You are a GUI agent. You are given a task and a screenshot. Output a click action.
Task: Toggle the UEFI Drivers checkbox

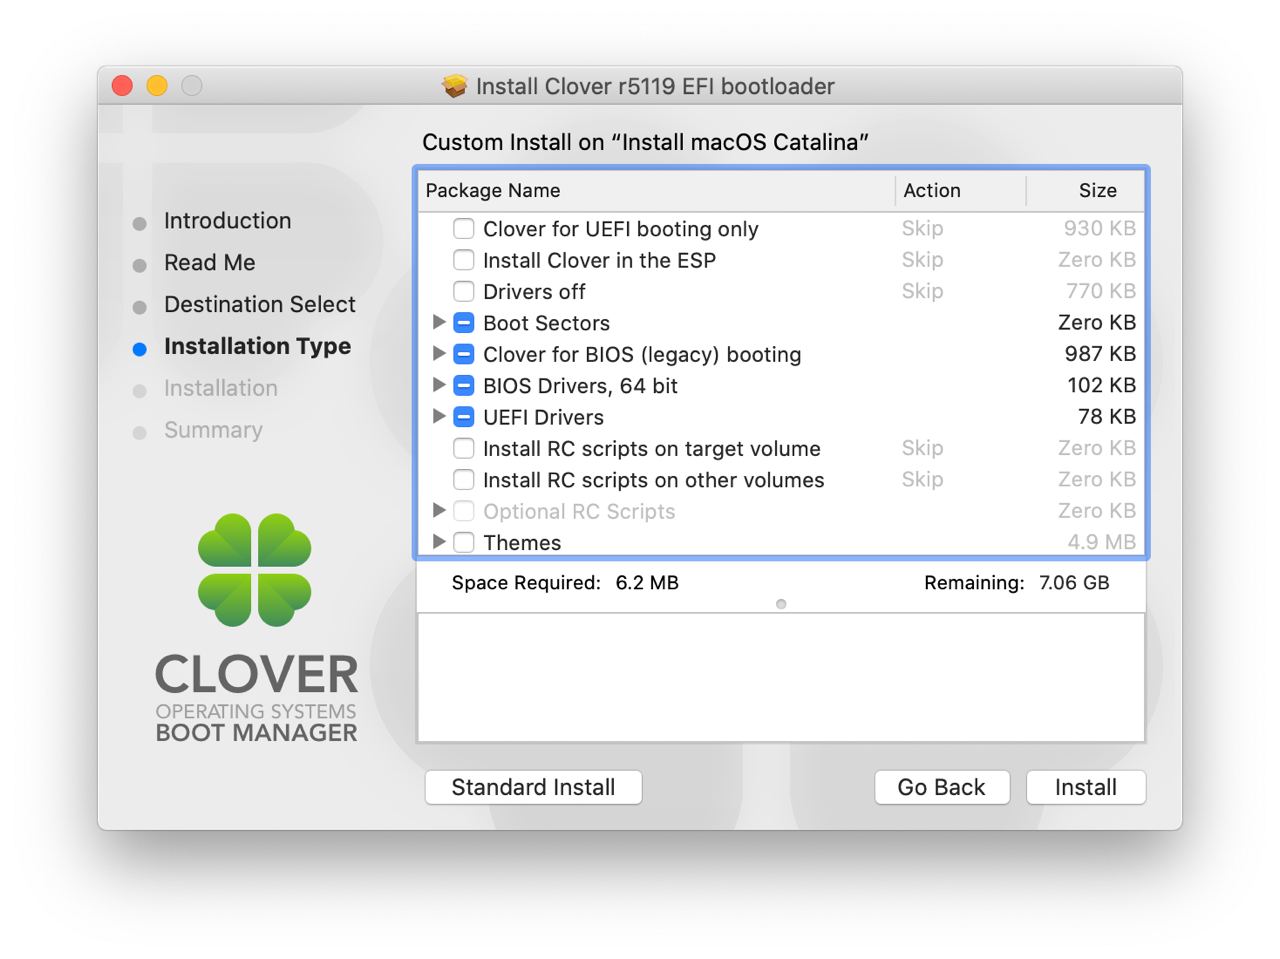pos(464,417)
